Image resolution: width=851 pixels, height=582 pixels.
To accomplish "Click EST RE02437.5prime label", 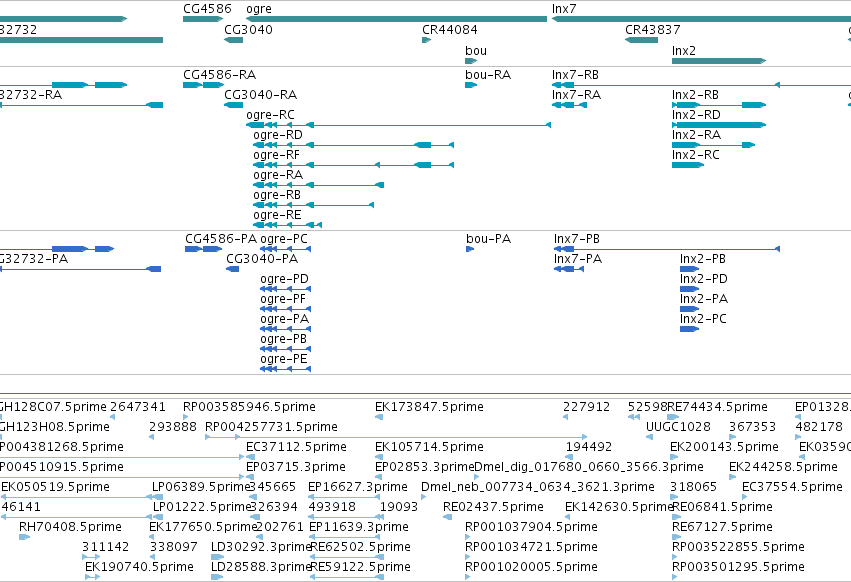I will point(493,507).
